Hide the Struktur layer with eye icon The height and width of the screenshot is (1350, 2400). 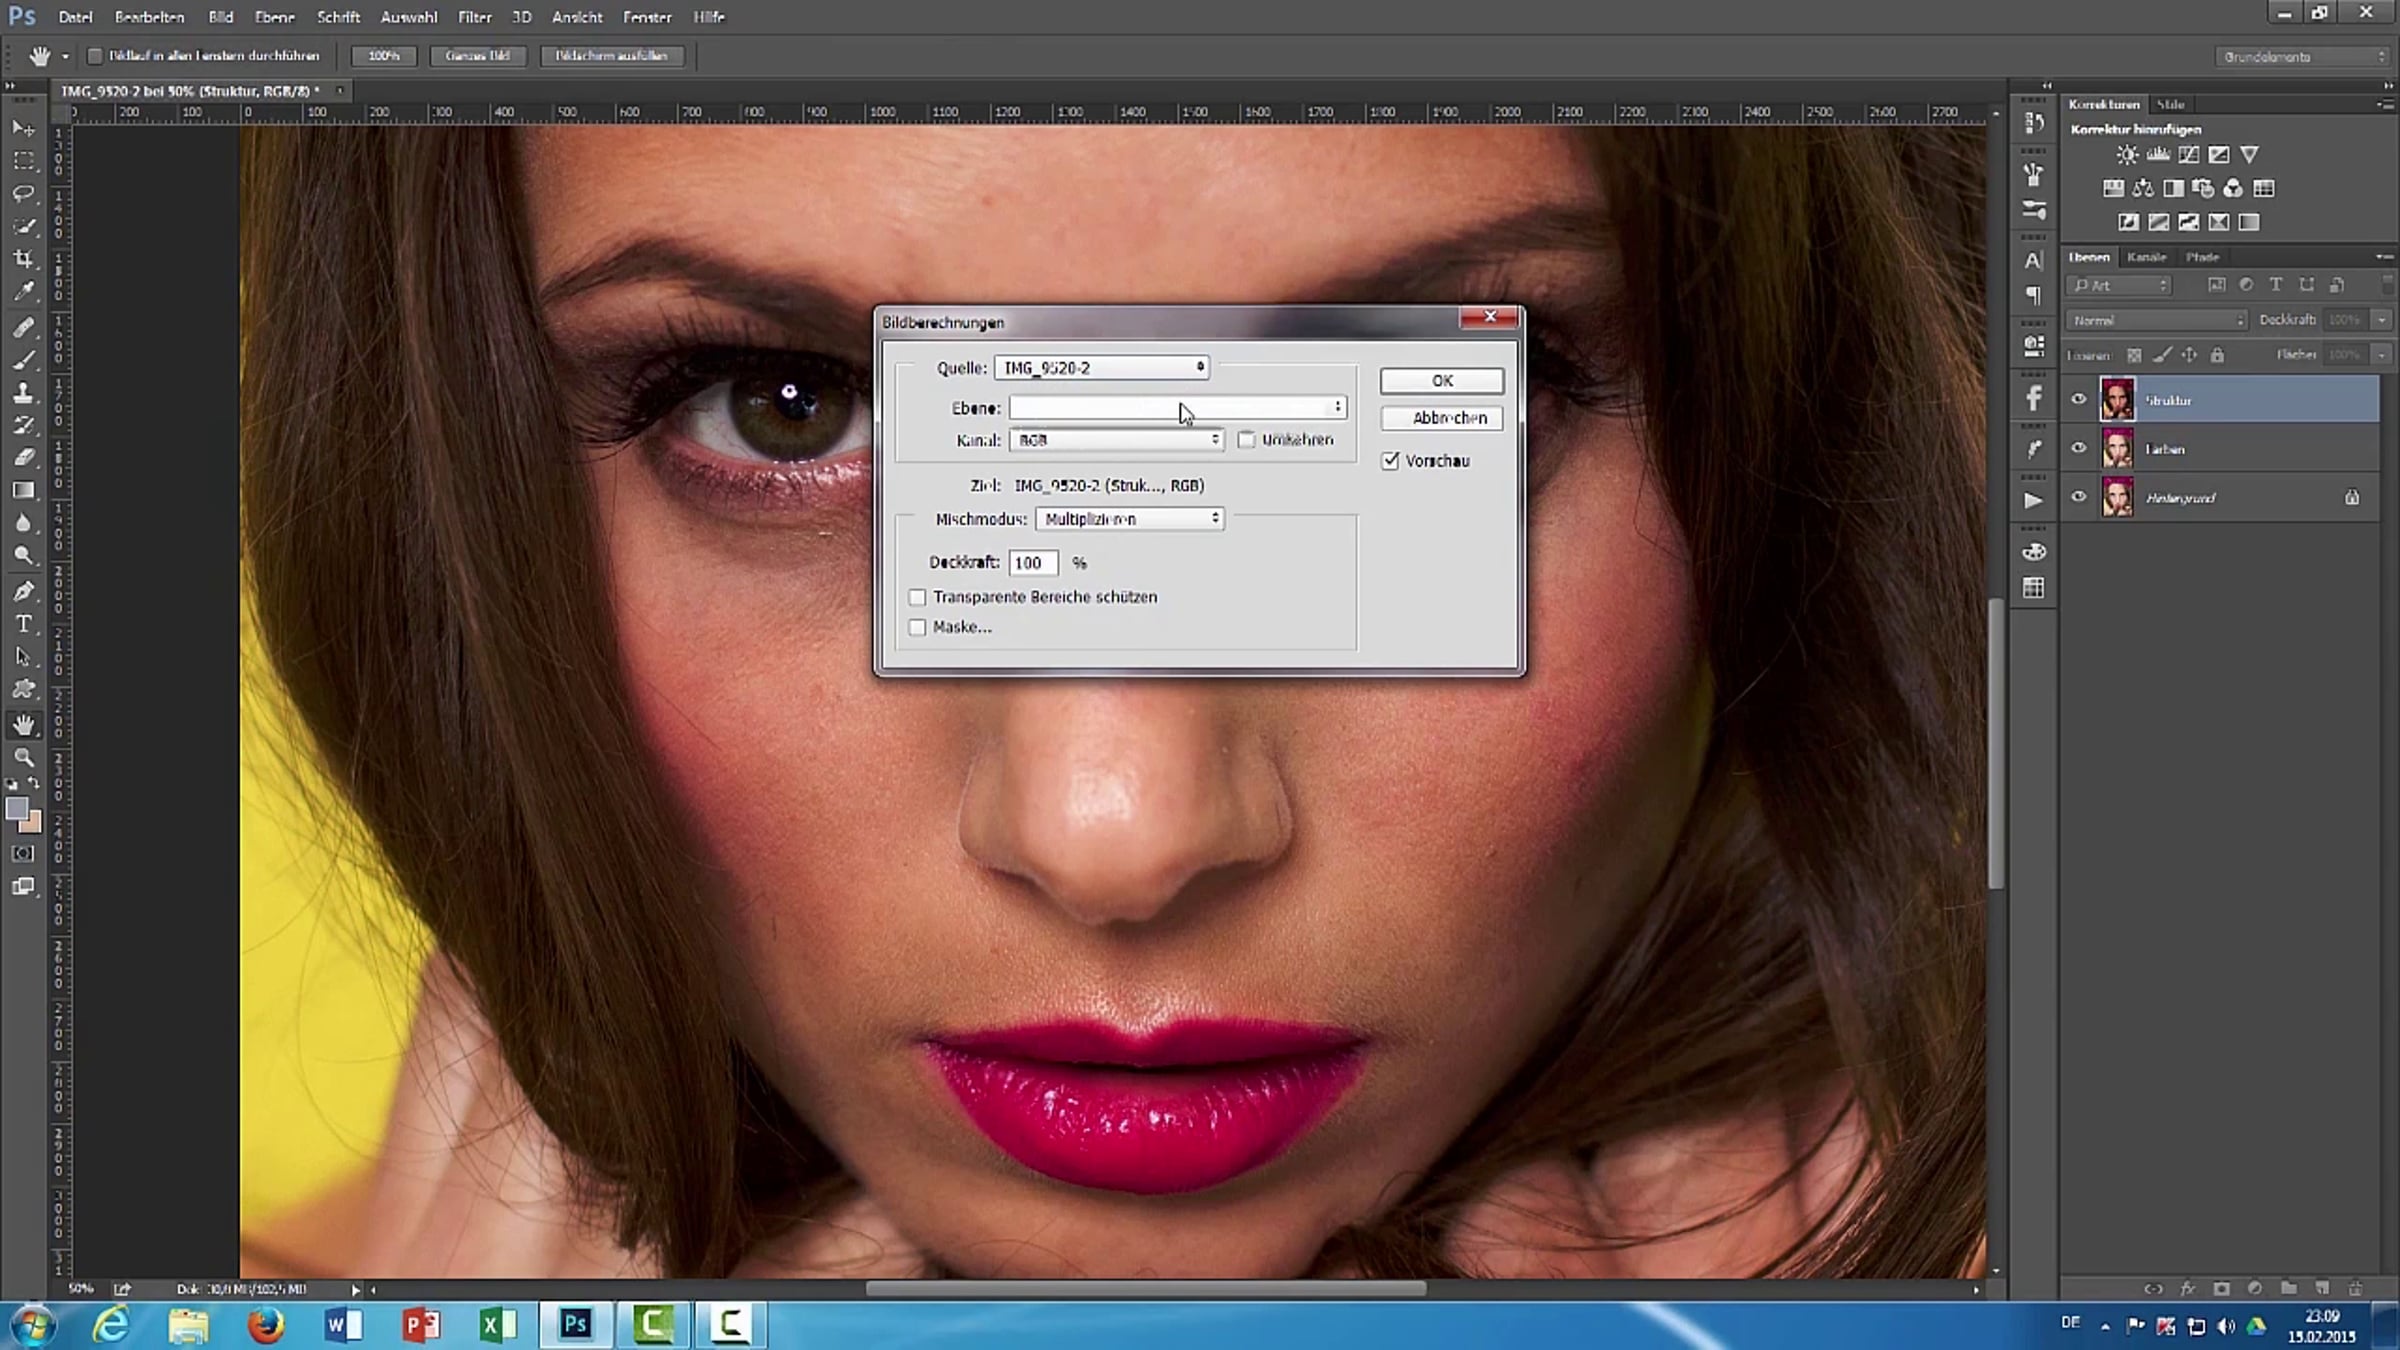pyautogui.click(x=2079, y=400)
